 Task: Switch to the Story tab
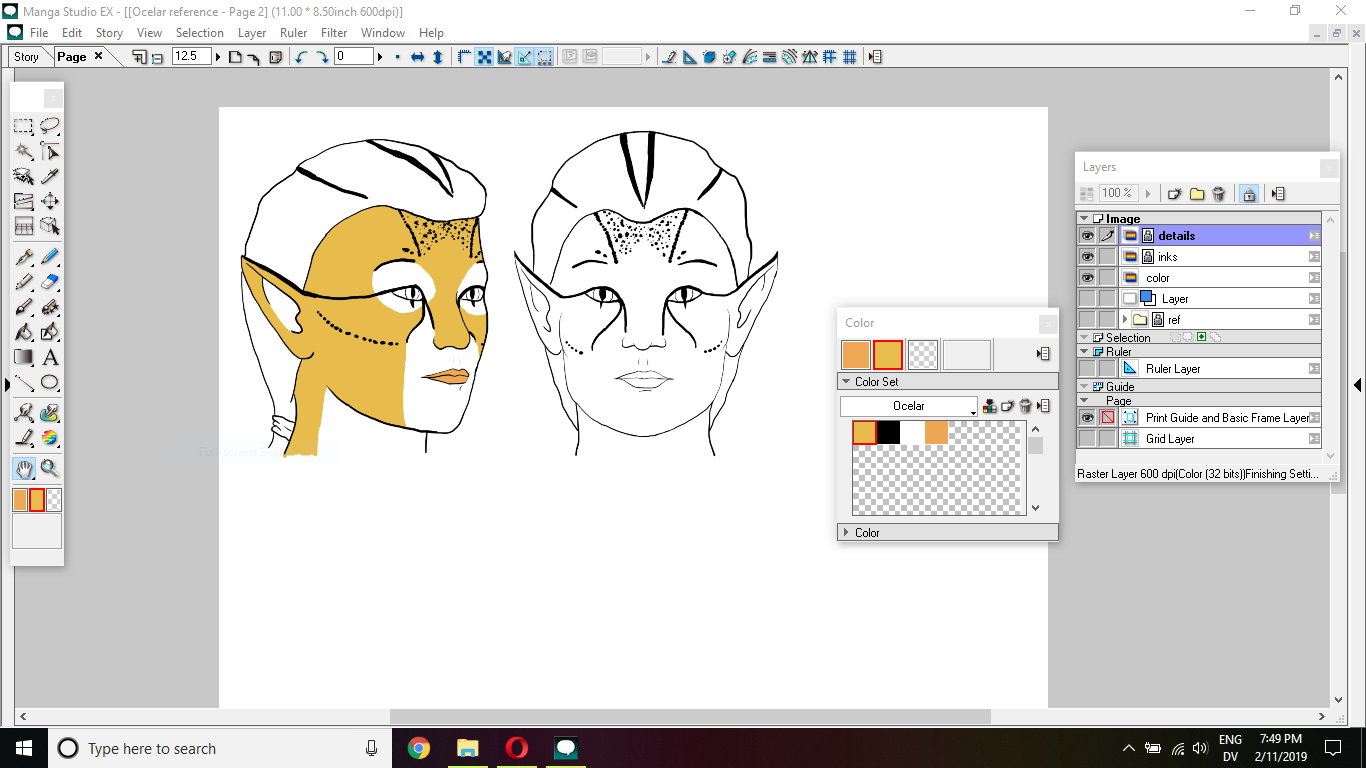[x=27, y=57]
